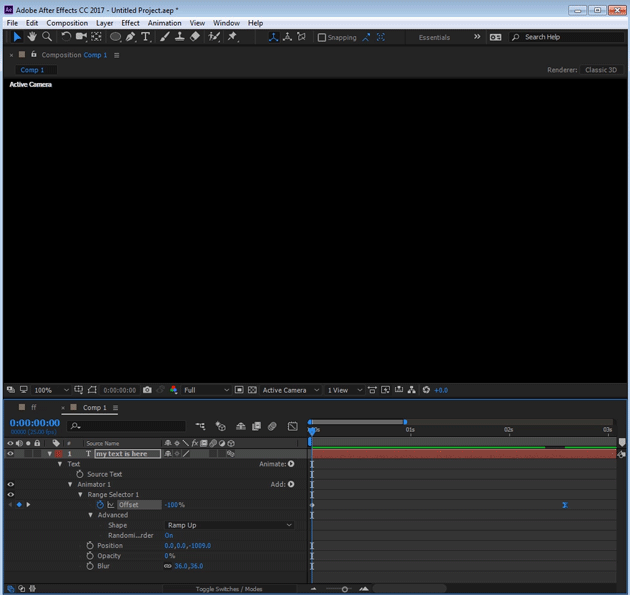Select the Ellipse shape tool
Screen dimensions: 630x595
tap(115, 37)
